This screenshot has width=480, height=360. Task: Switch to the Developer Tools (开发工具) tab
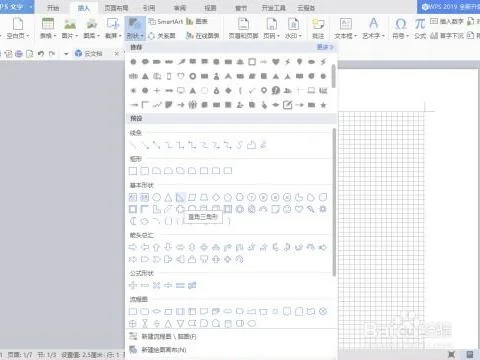pyautogui.click(x=273, y=8)
